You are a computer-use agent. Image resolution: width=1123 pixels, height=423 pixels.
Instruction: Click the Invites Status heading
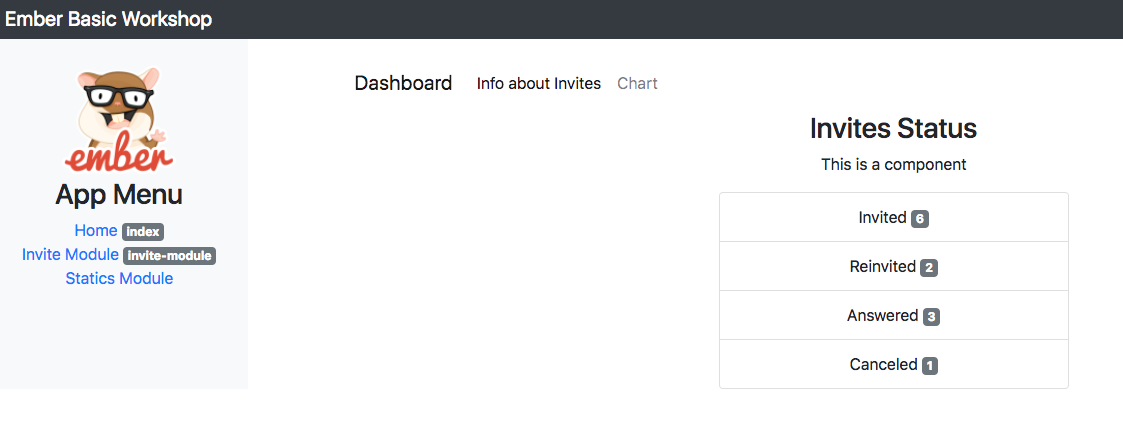894,129
